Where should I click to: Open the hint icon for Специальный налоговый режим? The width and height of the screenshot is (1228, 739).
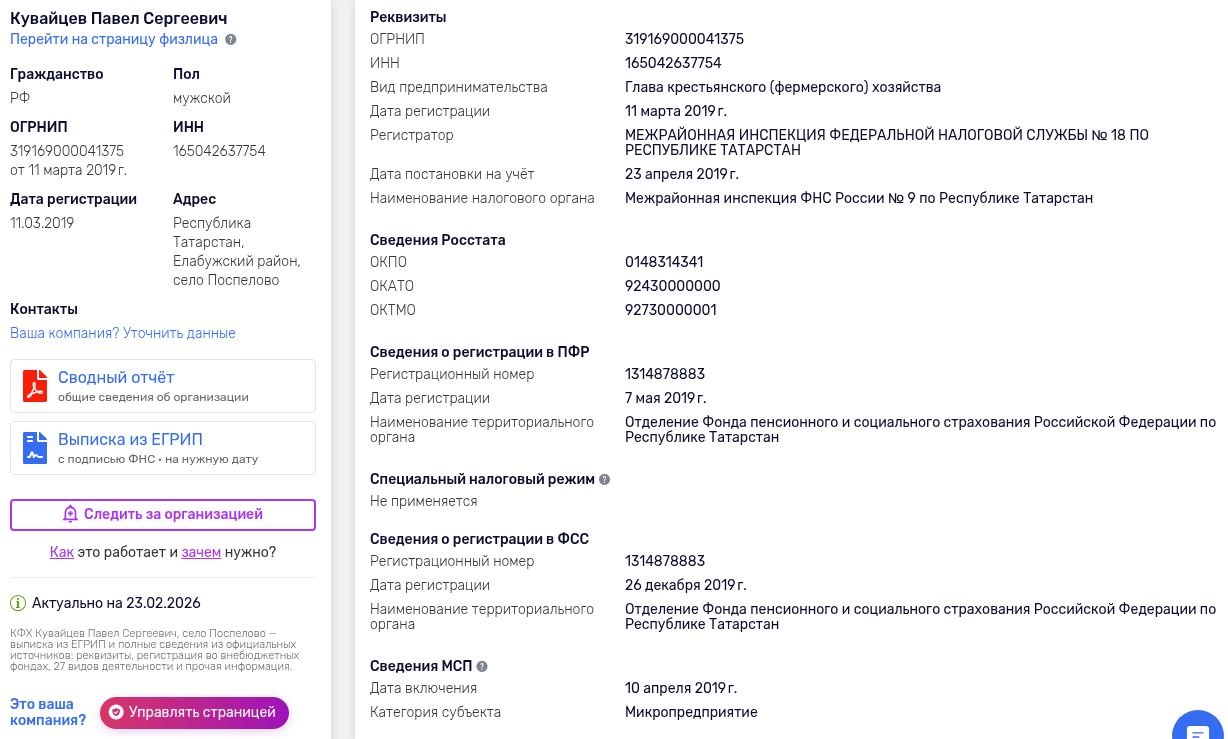pos(604,479)
